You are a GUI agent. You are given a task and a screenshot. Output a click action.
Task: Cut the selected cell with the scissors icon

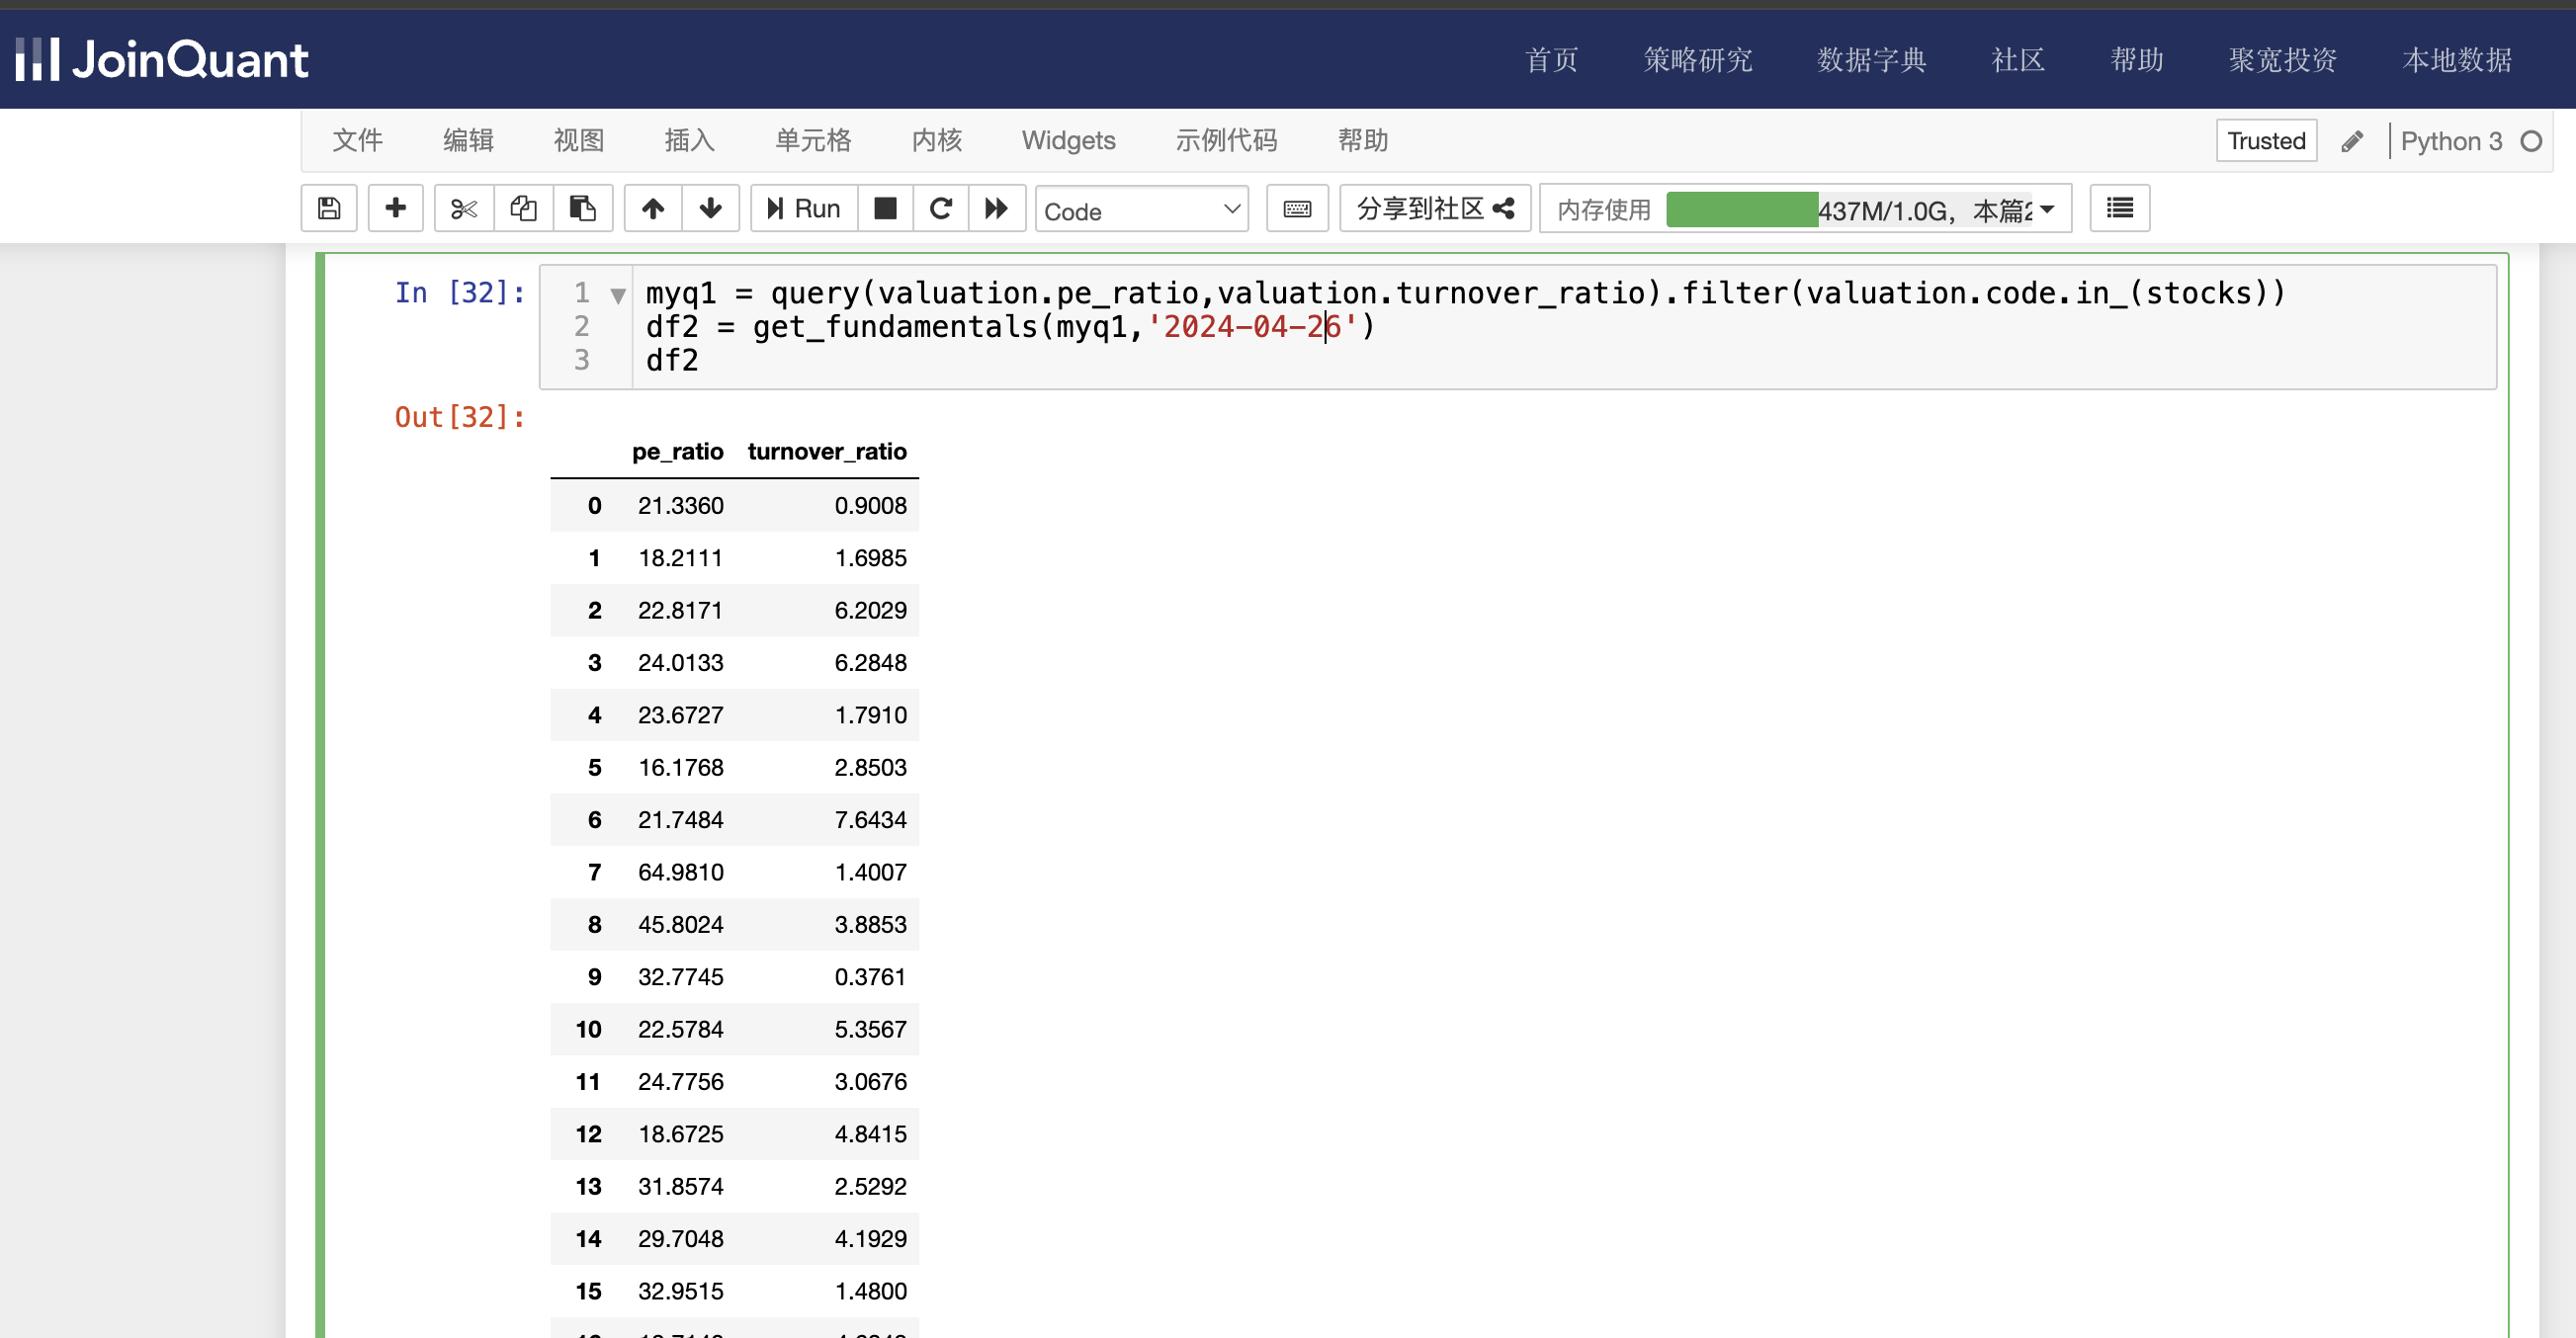(464, 208)
